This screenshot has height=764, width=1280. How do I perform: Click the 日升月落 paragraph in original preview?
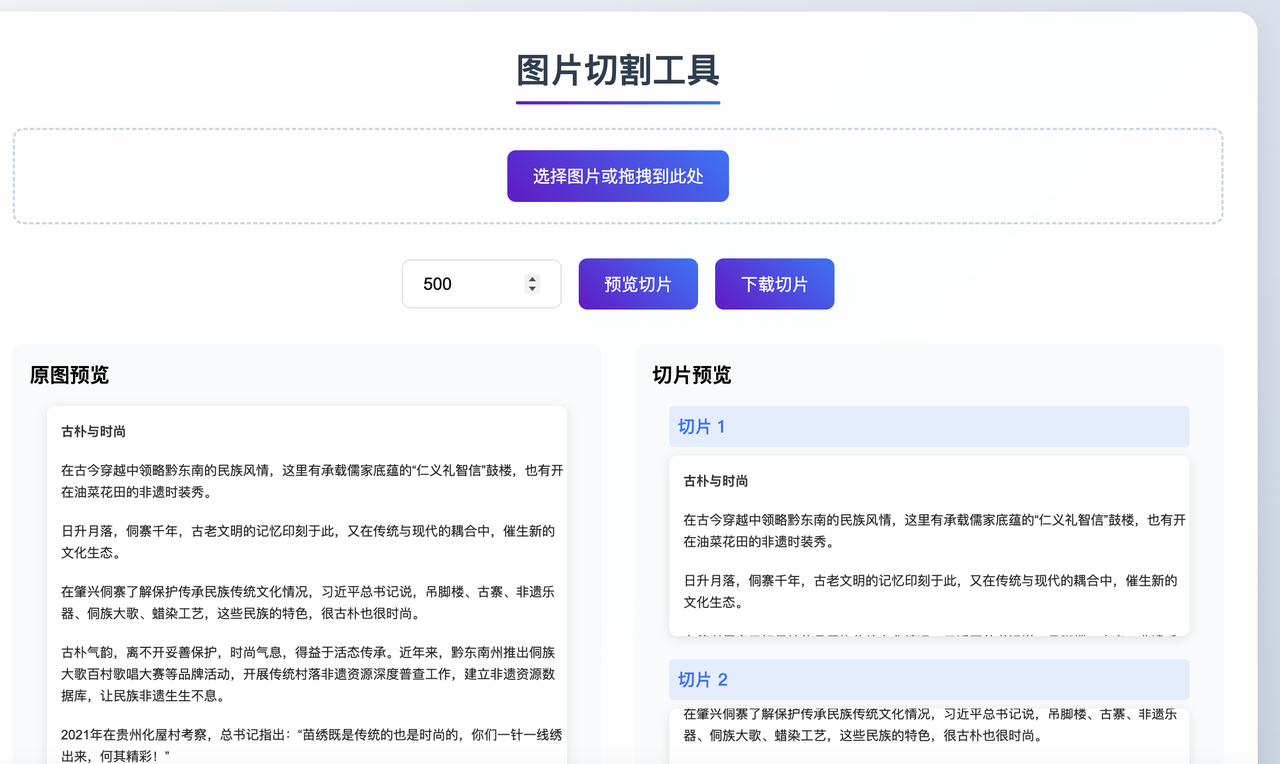tap(308, 542)
